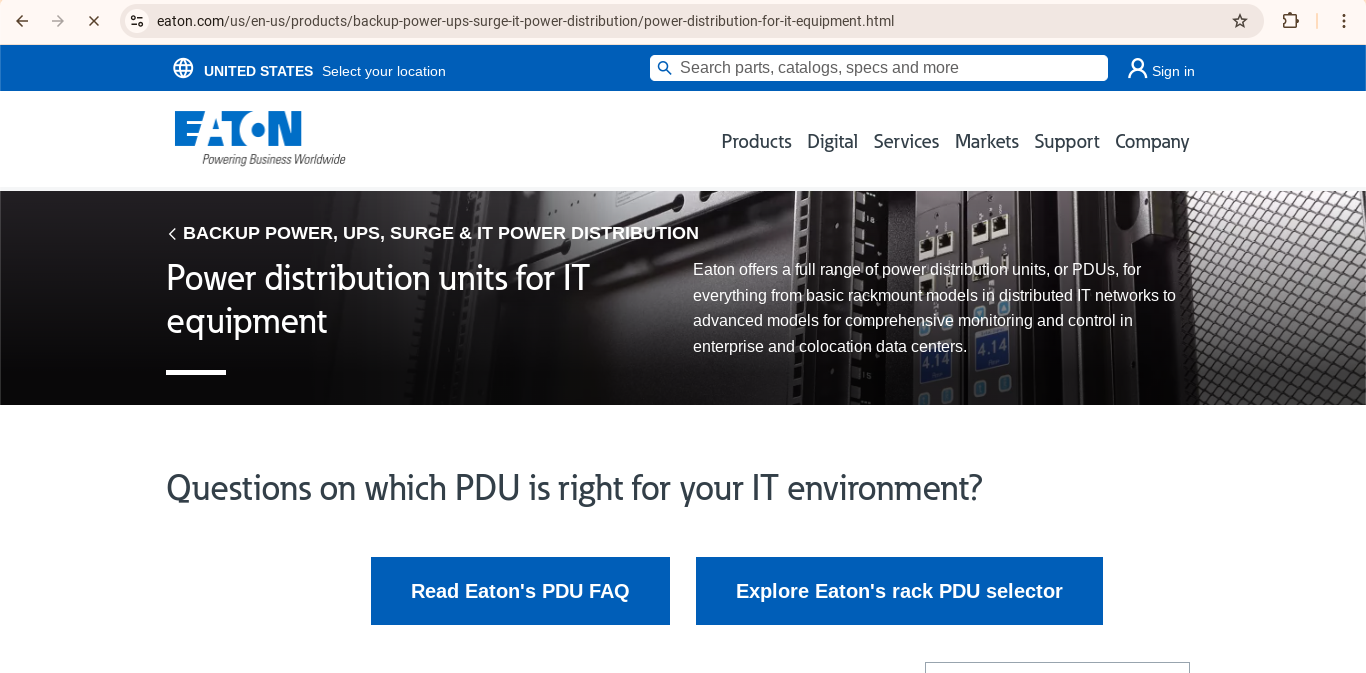
Task: Click the back chevron before Backup Power
Action: (x=172, y=234)
